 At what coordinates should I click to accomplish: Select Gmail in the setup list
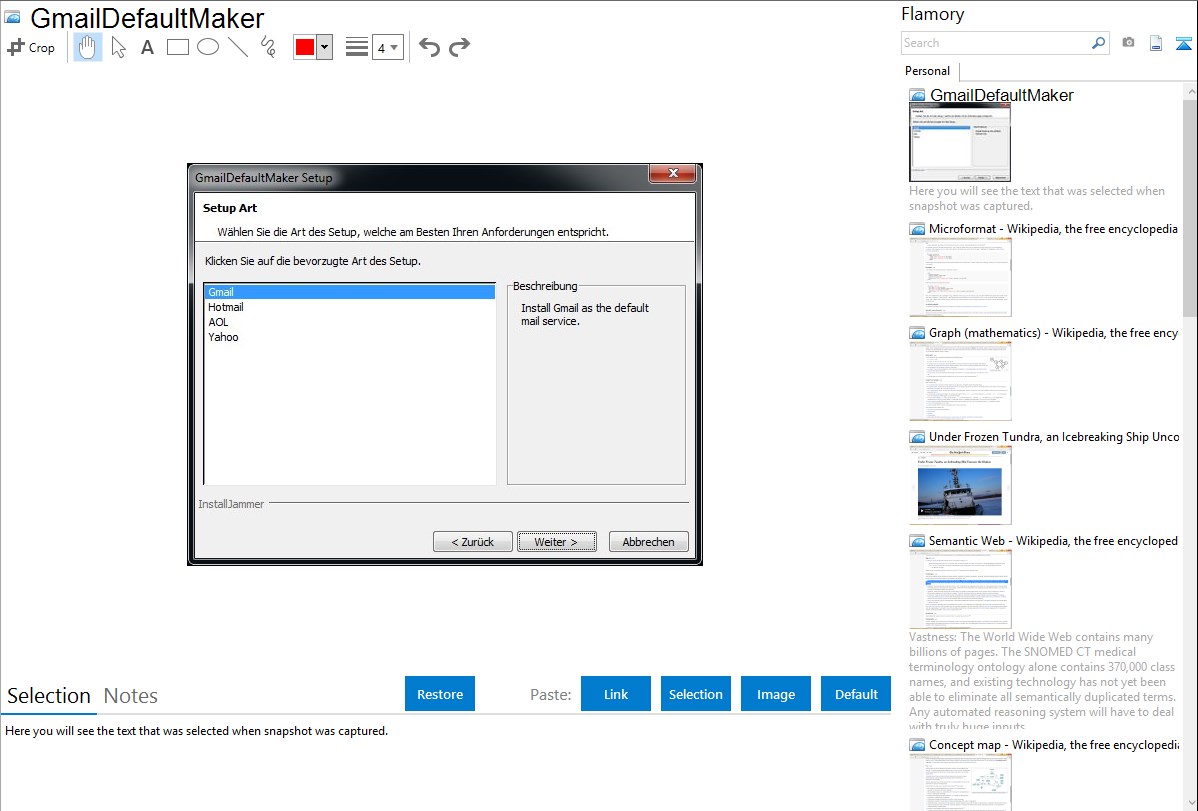click(349, 292)
